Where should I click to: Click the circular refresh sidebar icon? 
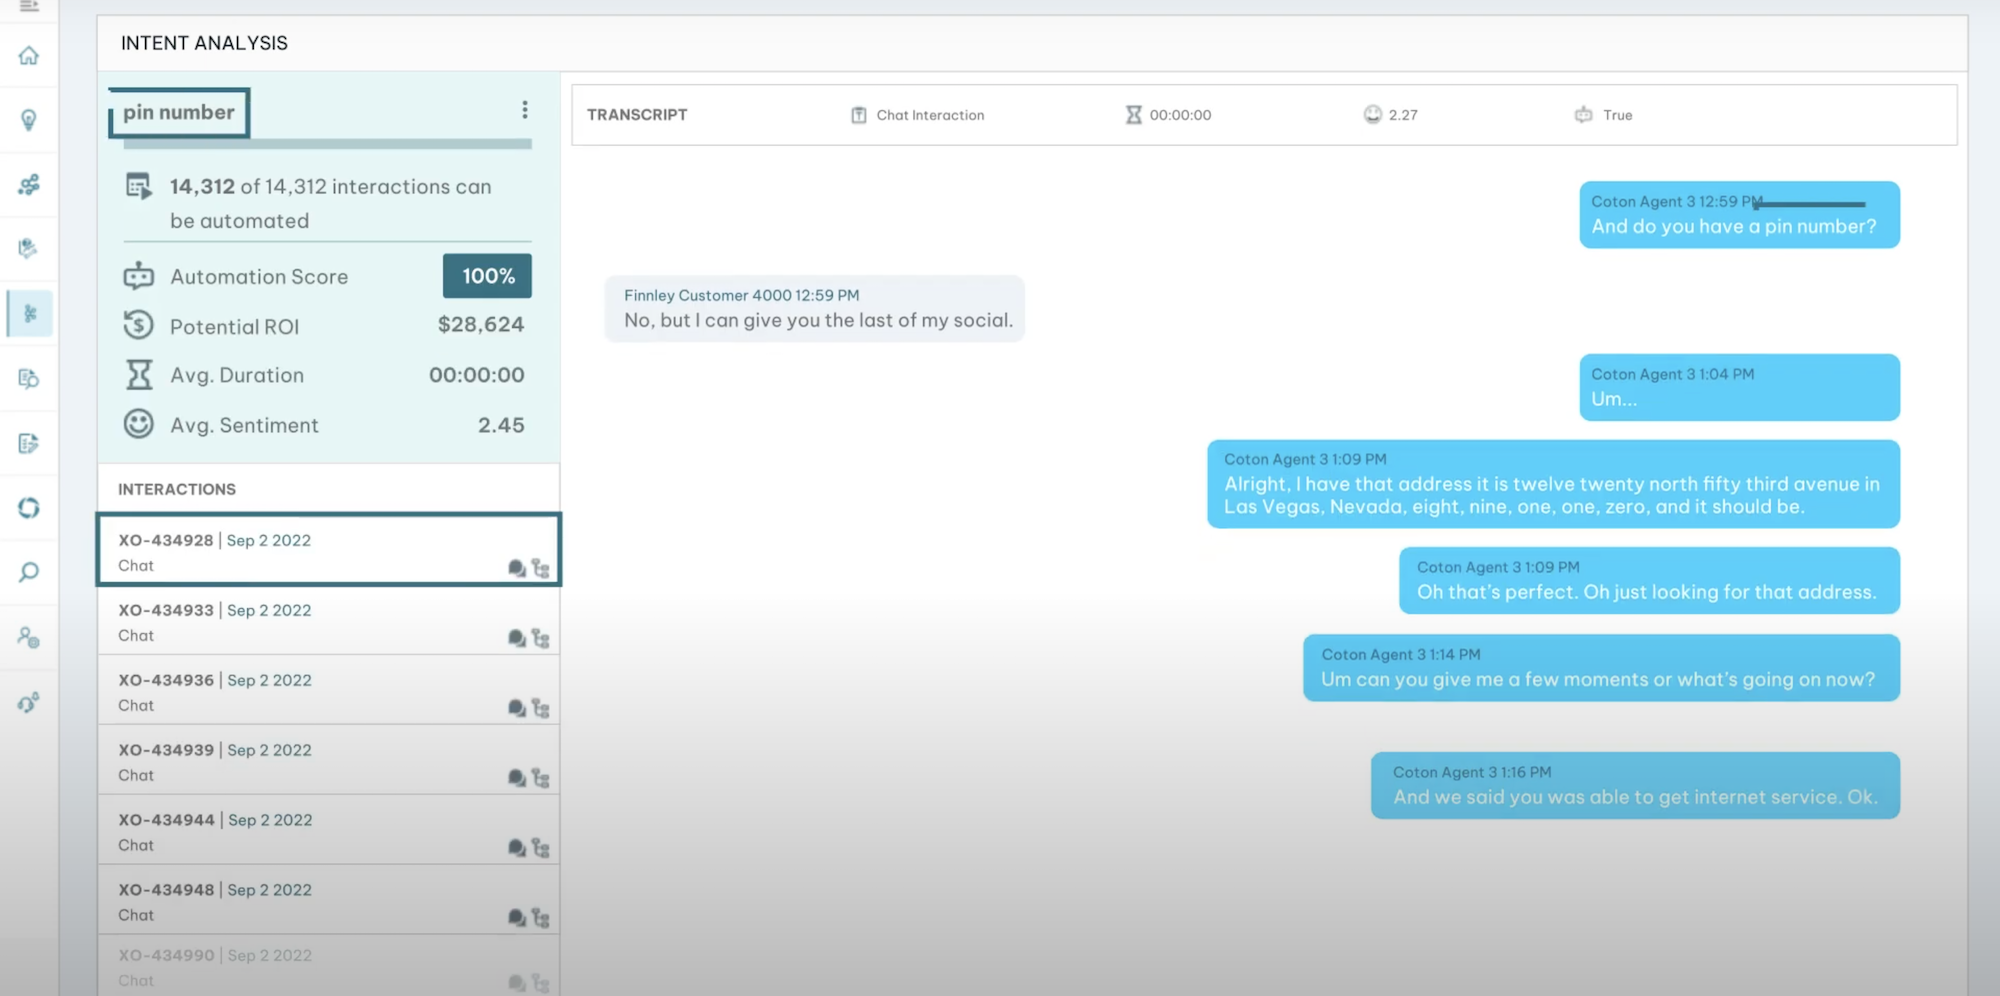pyautogui.click(x=29, y=508)
